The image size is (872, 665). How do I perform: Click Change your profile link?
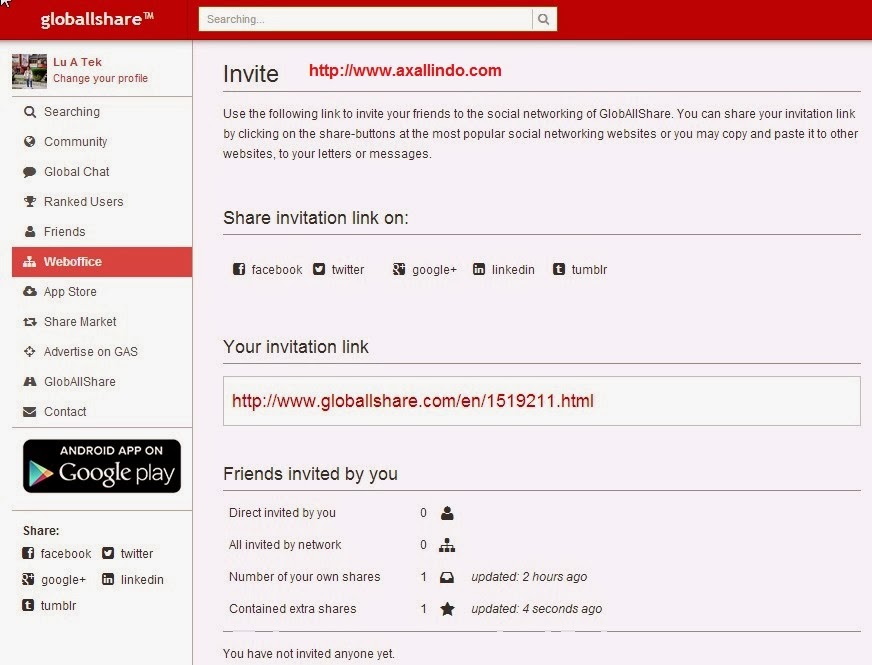tap(101, 78)
